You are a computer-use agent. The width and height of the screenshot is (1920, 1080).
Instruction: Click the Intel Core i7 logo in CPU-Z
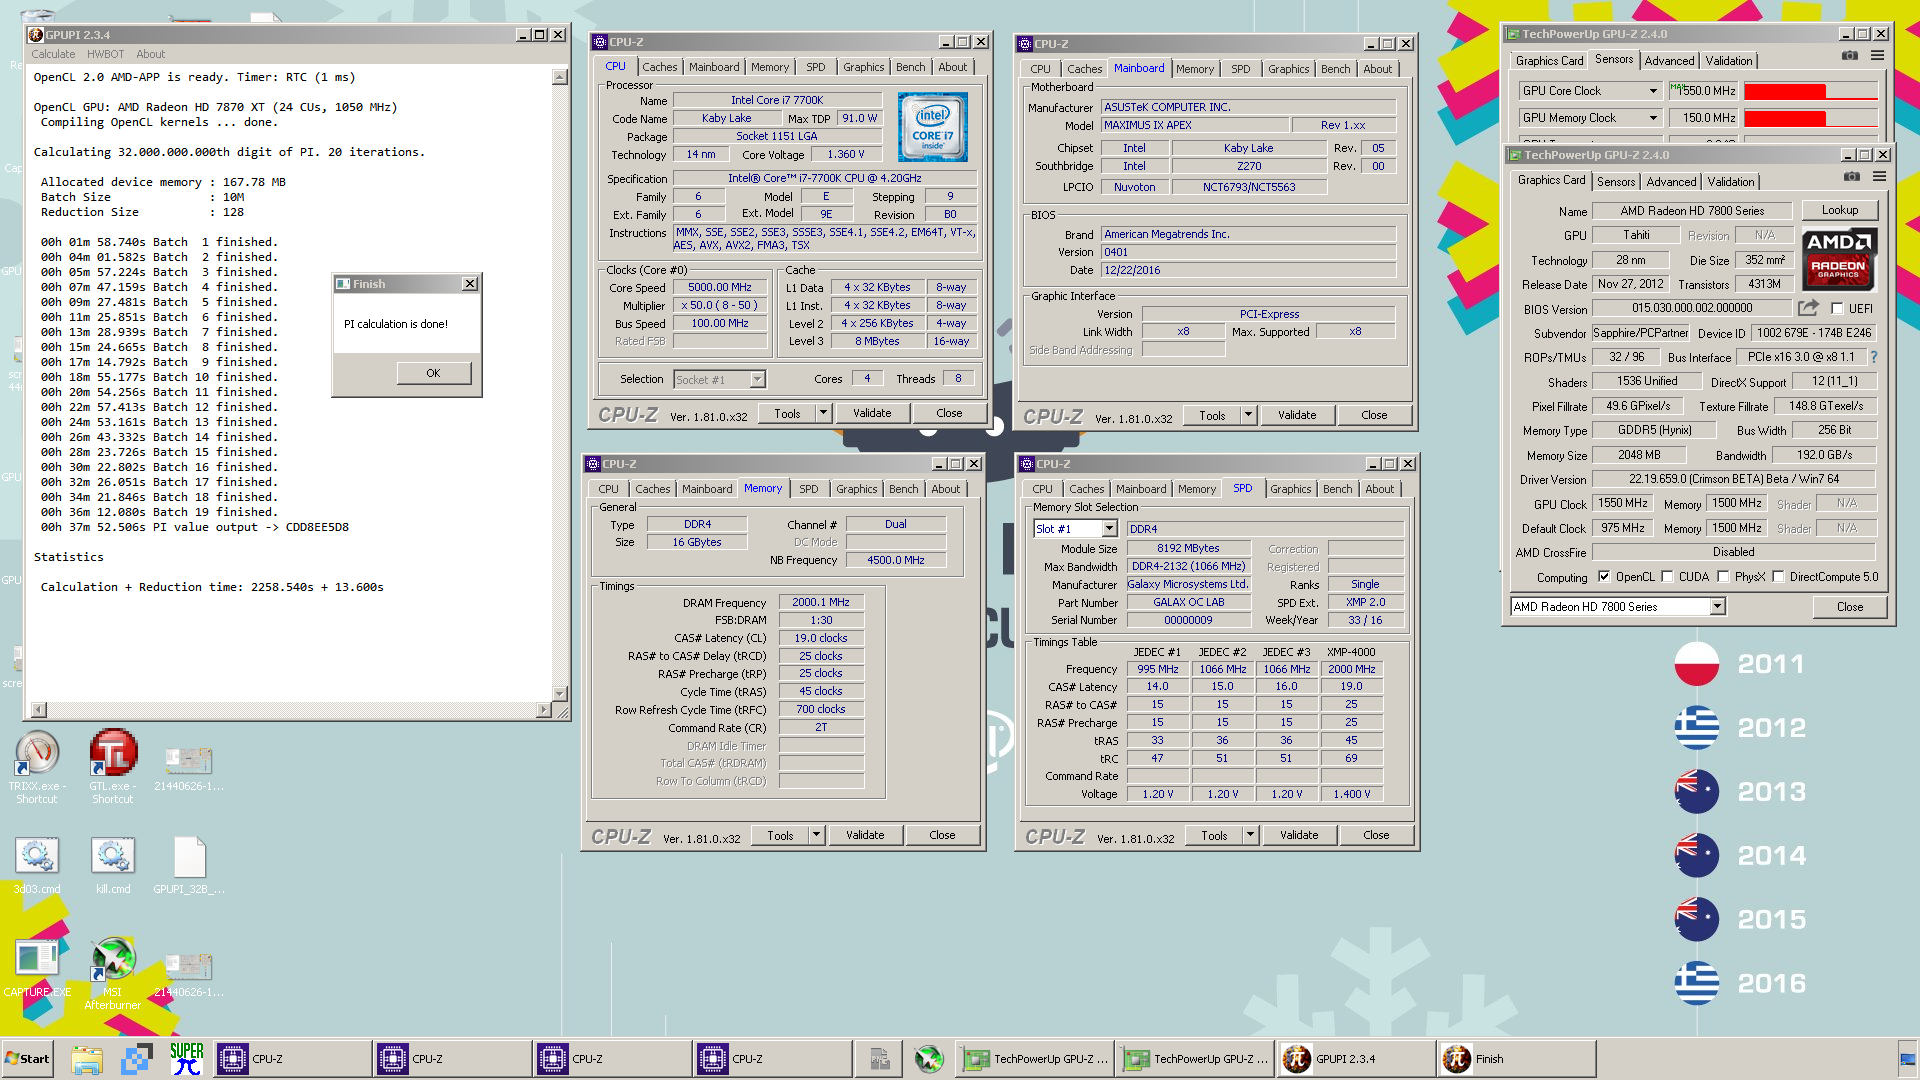[932, 127]
